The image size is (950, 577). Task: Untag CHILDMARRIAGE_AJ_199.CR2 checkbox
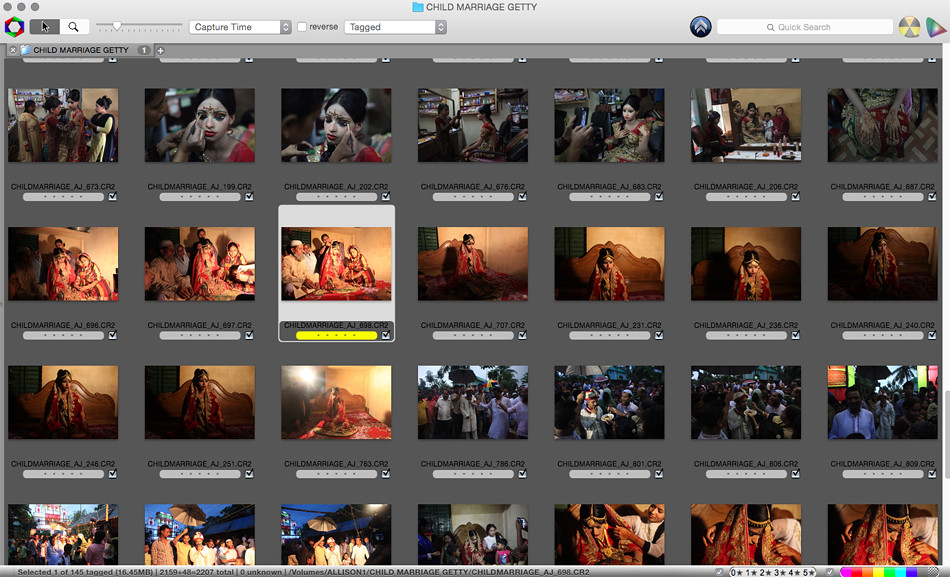(x=249, y=196)
